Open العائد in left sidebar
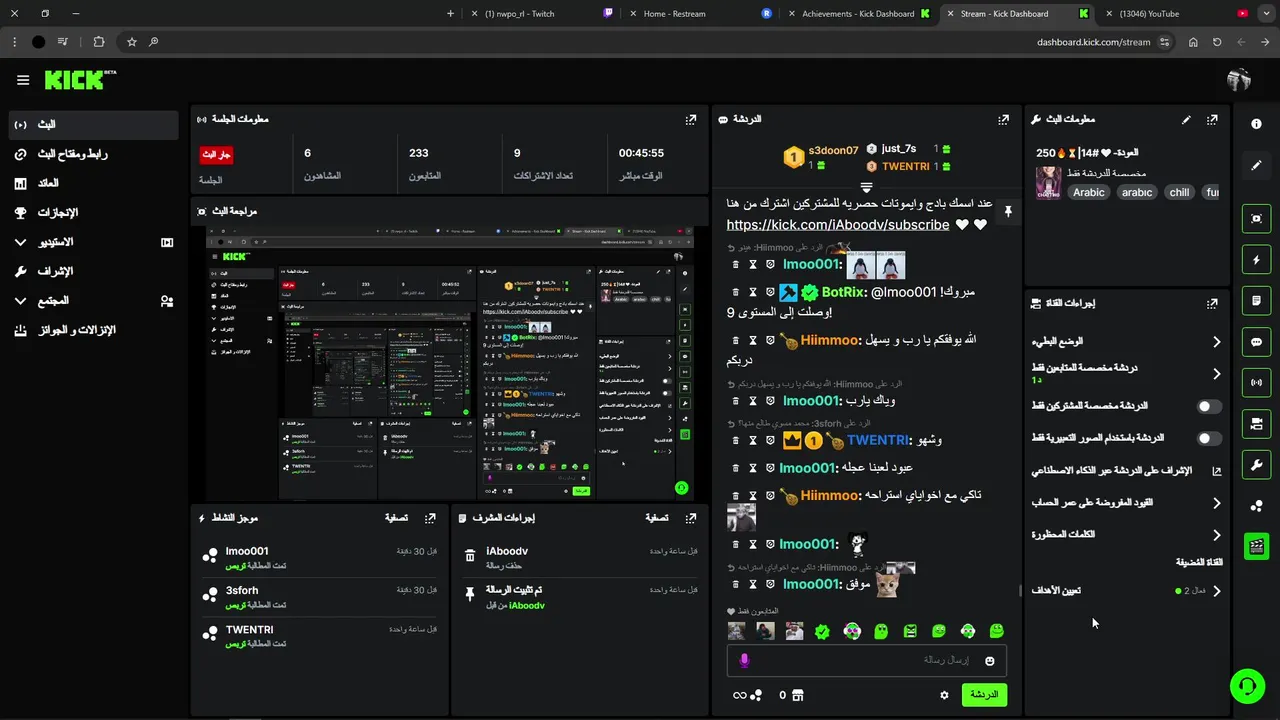 [x=94, y=184]
